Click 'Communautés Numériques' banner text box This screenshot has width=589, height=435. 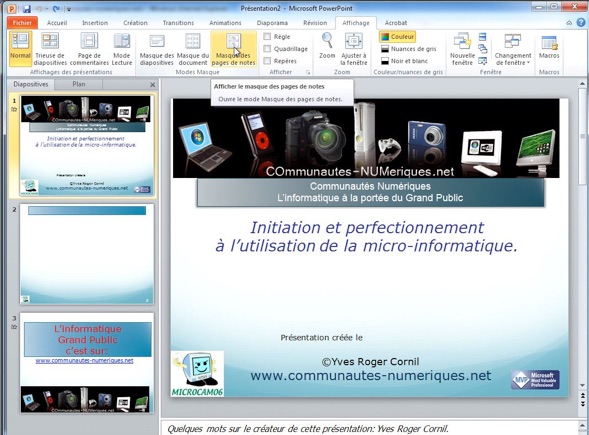pos(370,192)
